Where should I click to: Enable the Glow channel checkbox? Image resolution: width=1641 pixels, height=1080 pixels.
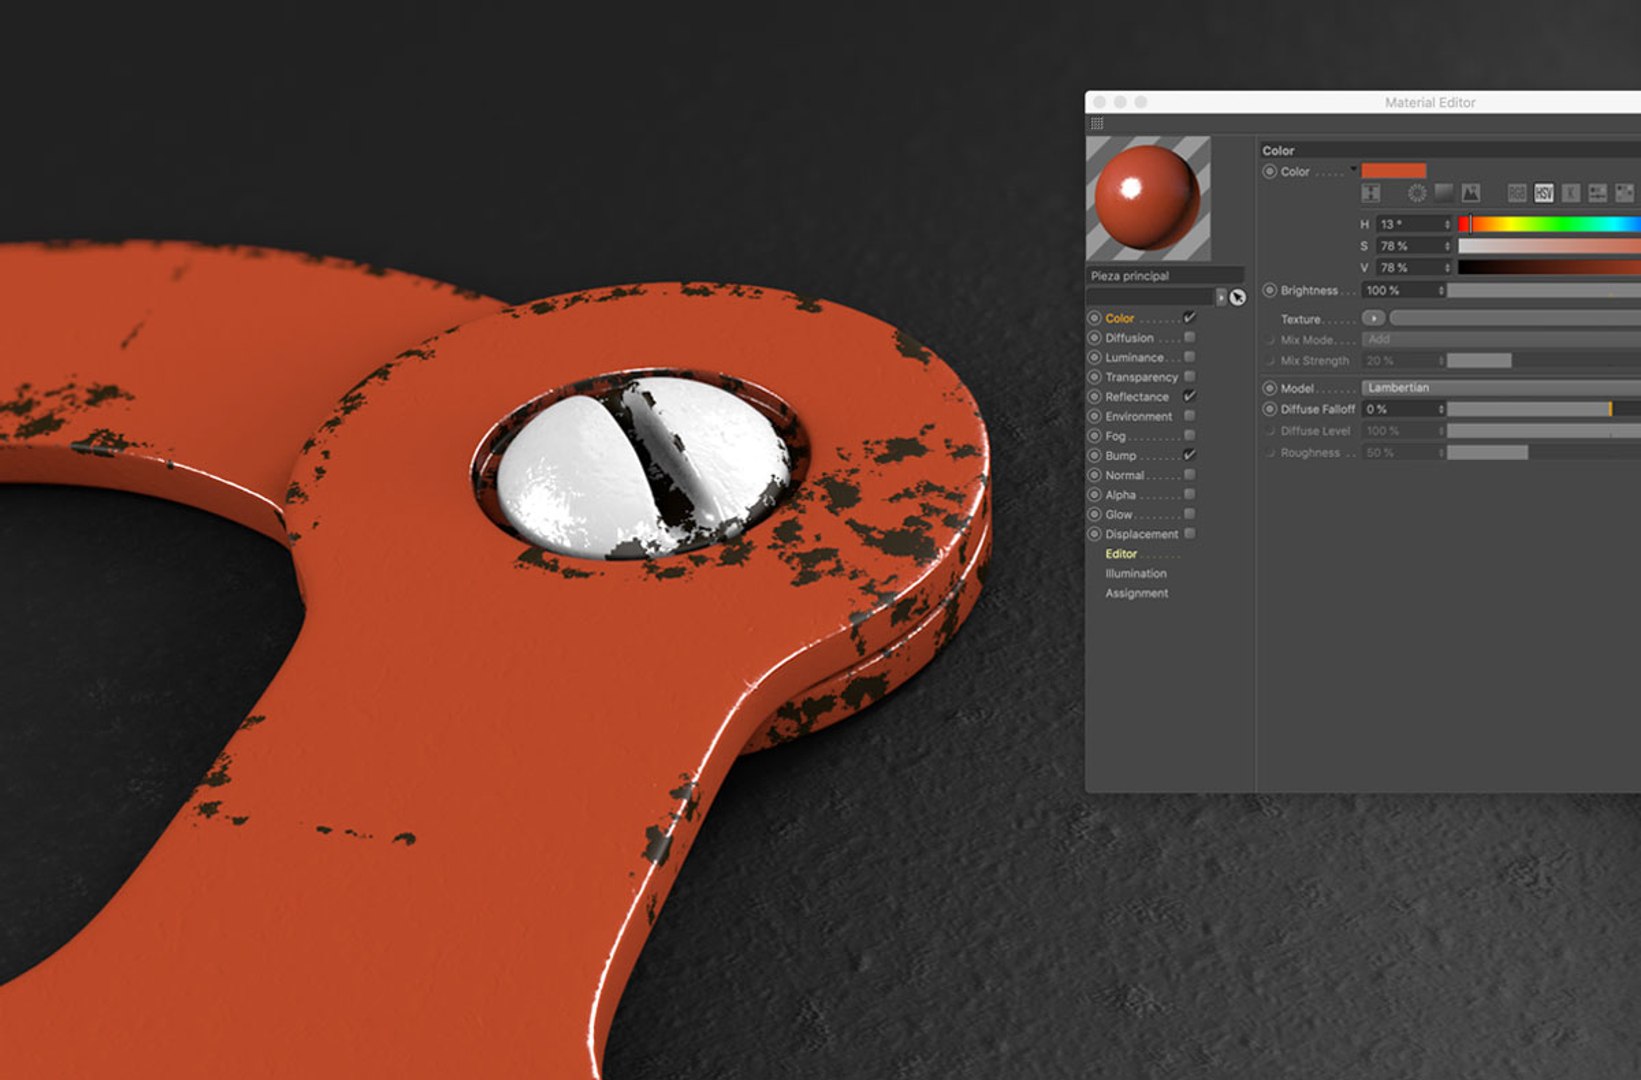1190,514
